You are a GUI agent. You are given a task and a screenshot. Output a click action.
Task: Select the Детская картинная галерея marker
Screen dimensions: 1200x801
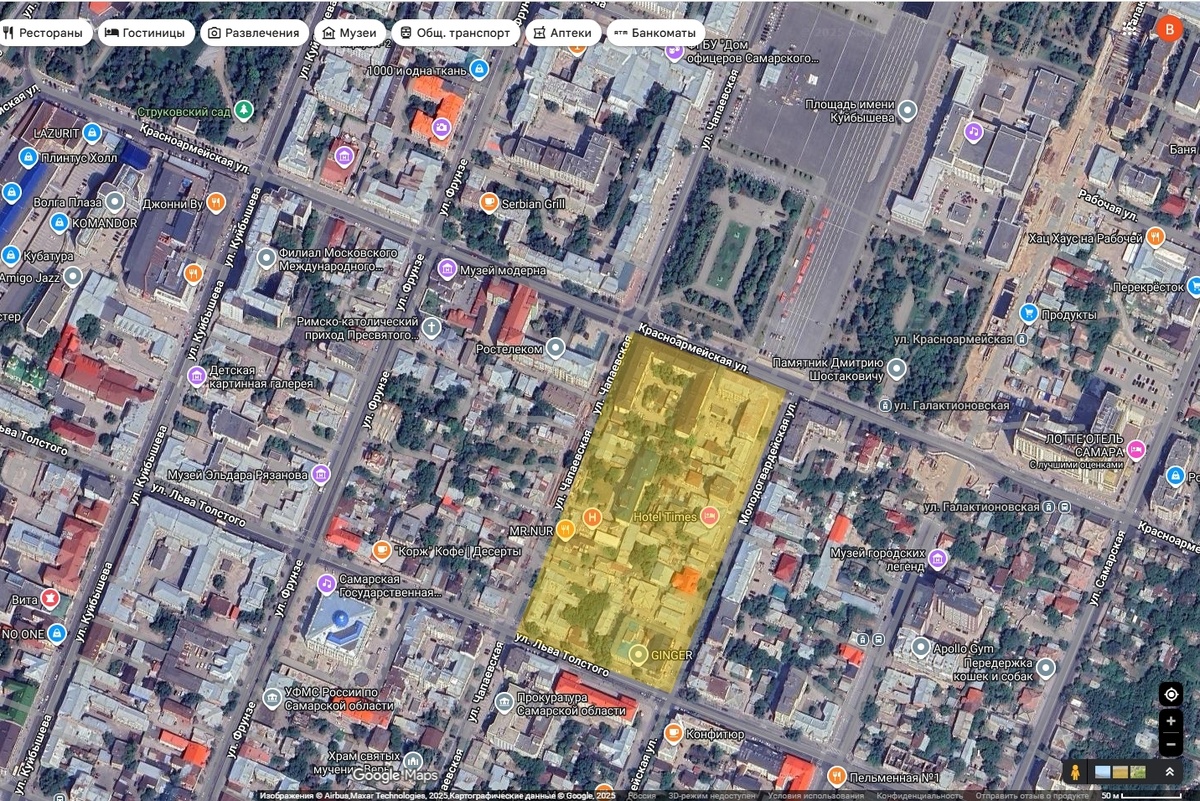pos(196,375)
